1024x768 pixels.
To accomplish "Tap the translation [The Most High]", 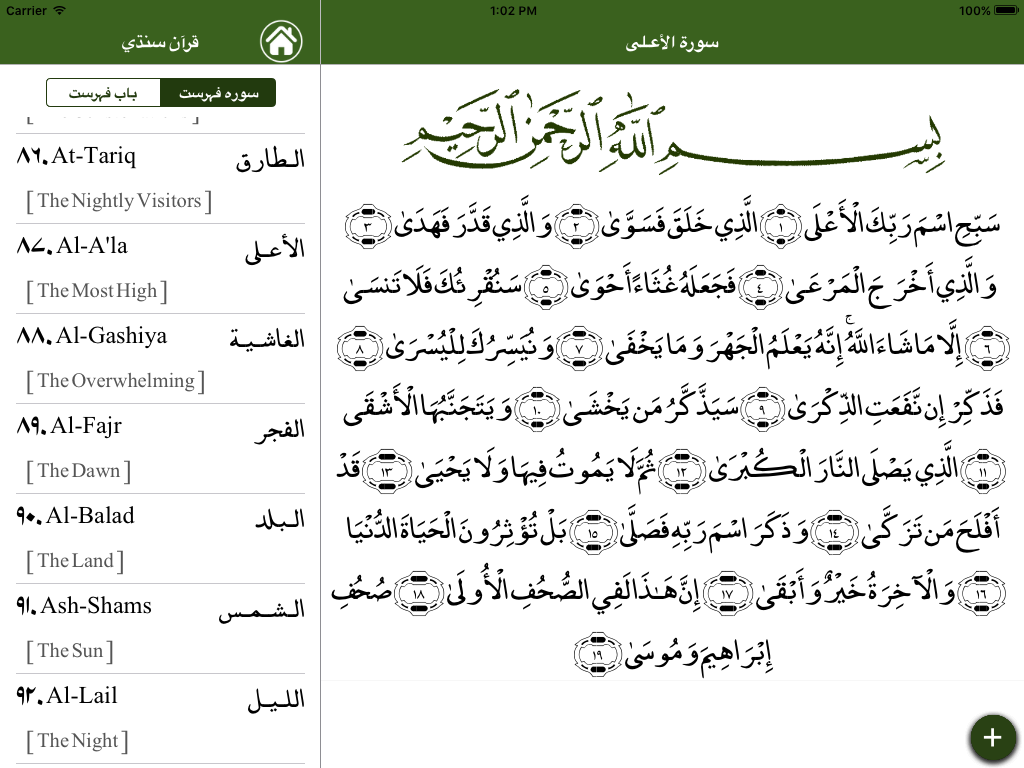I will point(97,291).
